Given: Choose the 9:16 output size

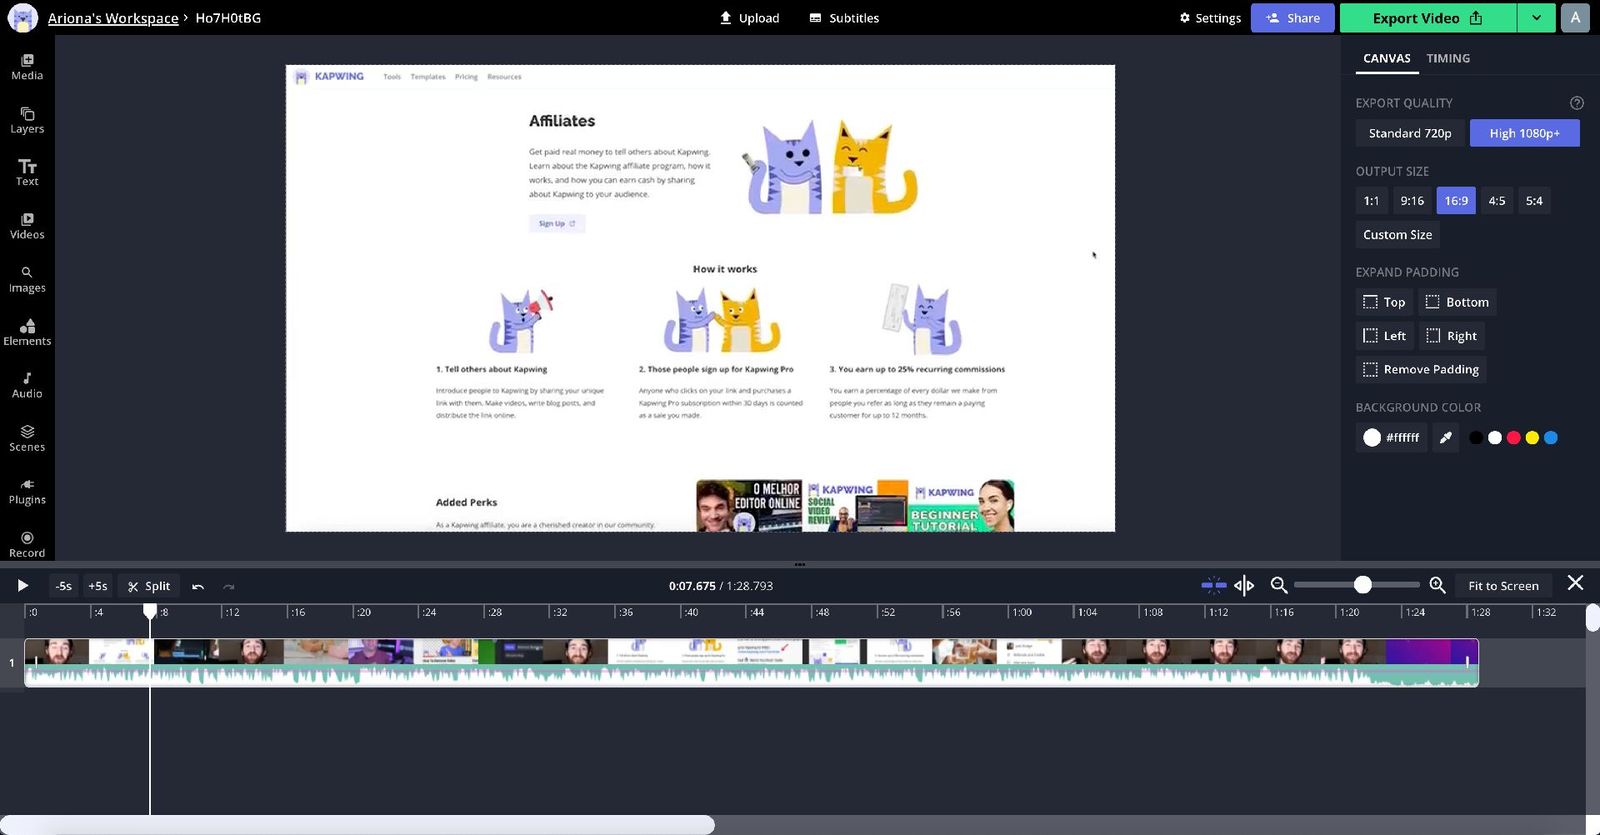Looking at the screenshot, I should [x=1412, y=201].
